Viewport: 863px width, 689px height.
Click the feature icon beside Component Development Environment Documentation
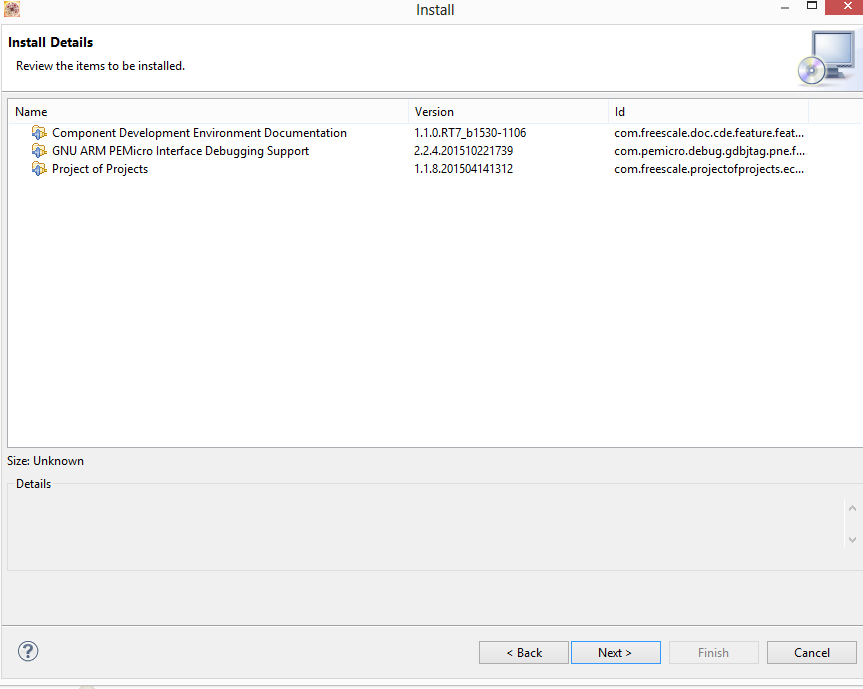[x=39, y=133]
